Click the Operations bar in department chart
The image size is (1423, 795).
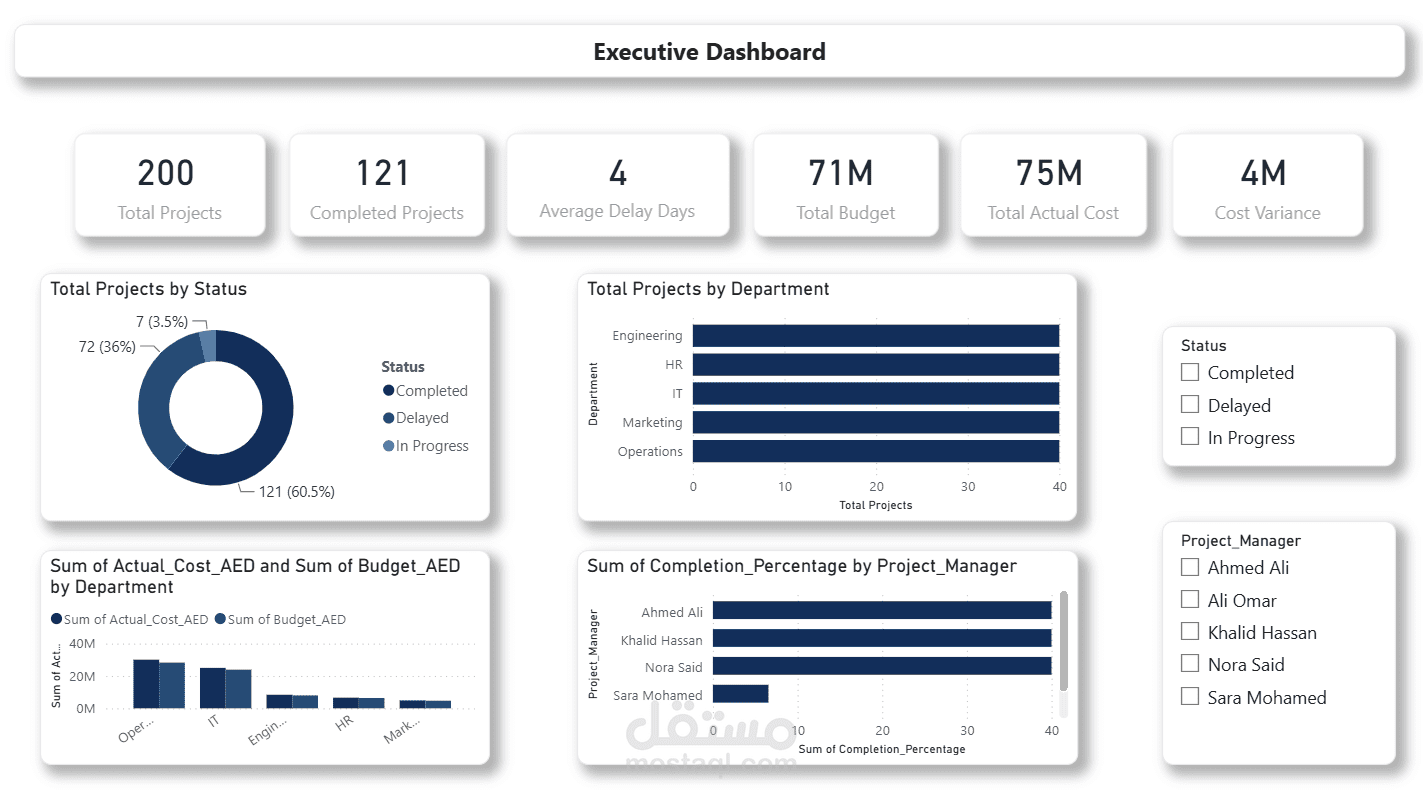click(875, 451)
